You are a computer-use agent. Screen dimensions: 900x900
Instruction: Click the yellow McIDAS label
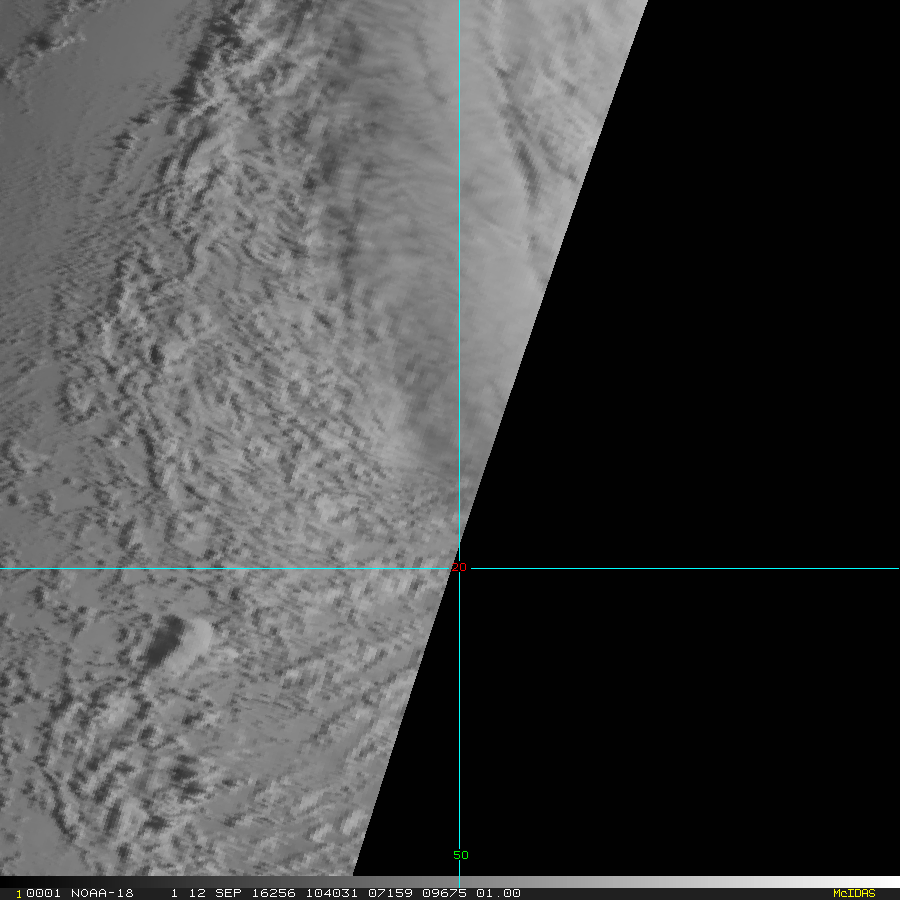pyautogui.click(x=853, y=893)
